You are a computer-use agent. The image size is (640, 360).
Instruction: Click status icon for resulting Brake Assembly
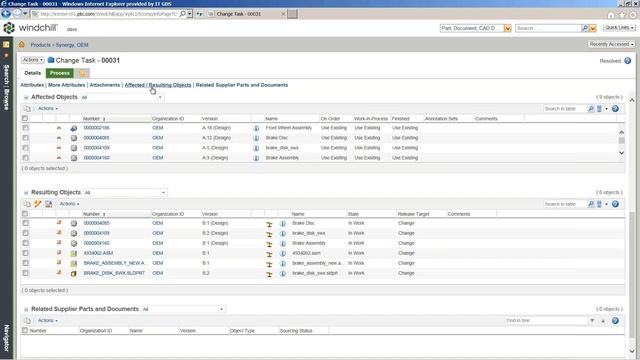(x=269, y=244)
